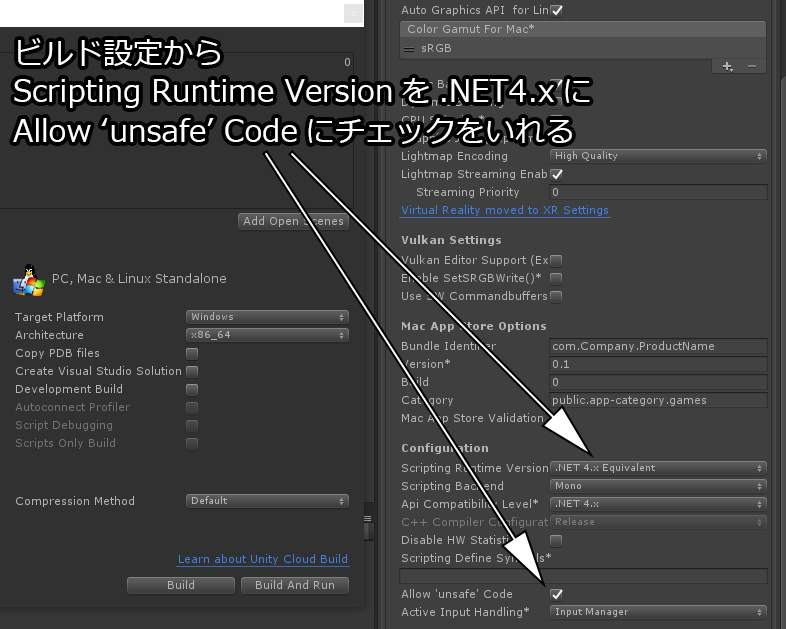
Task: Open Compression Method Default dropdown
Action: [x=267, y=501]
